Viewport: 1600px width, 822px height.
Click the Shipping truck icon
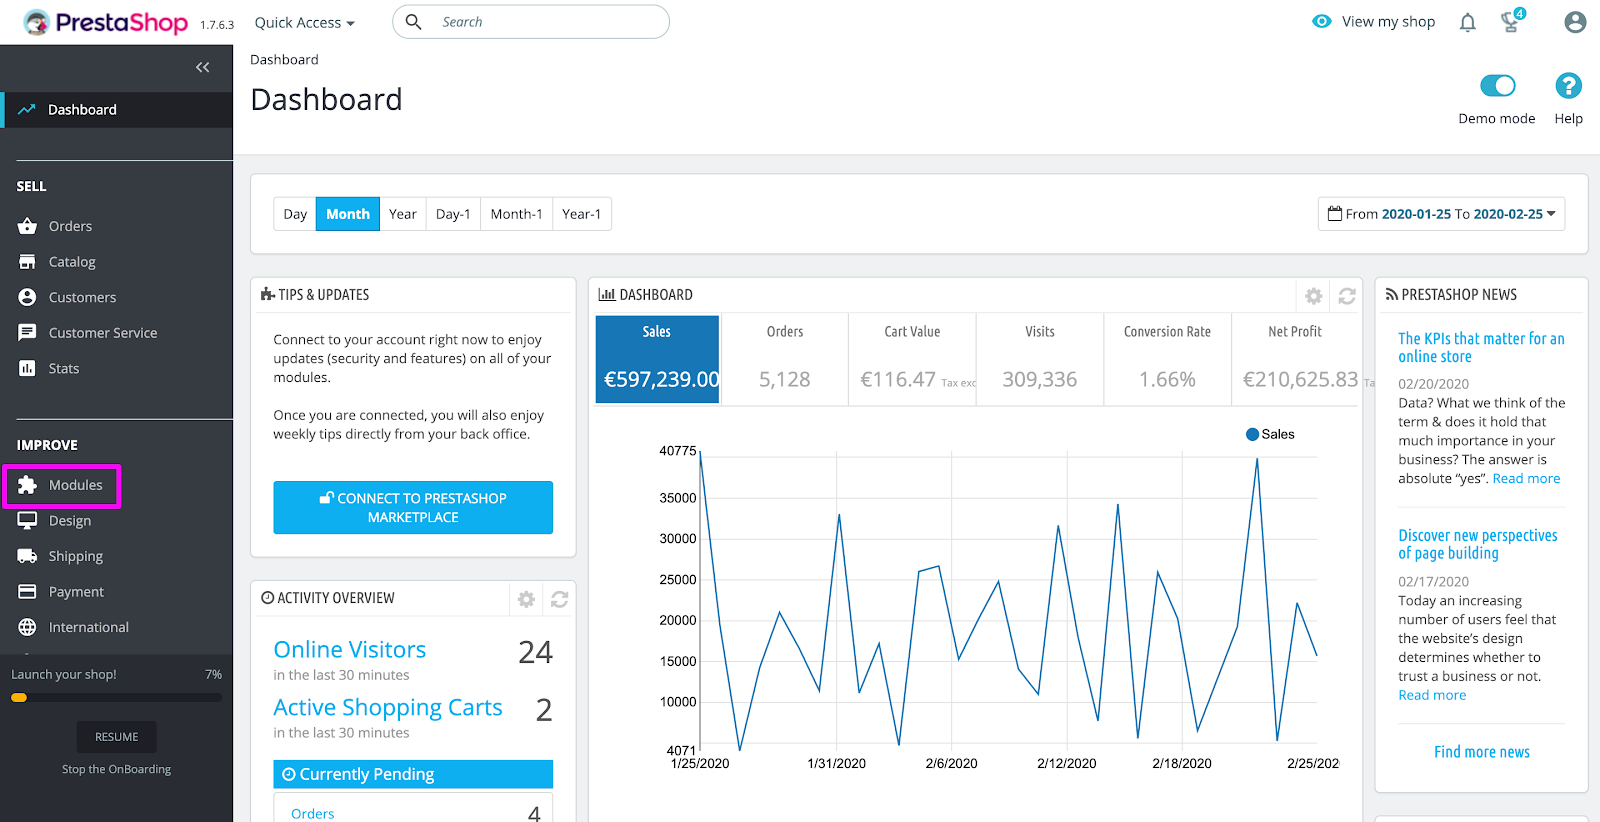pos(27,556)
